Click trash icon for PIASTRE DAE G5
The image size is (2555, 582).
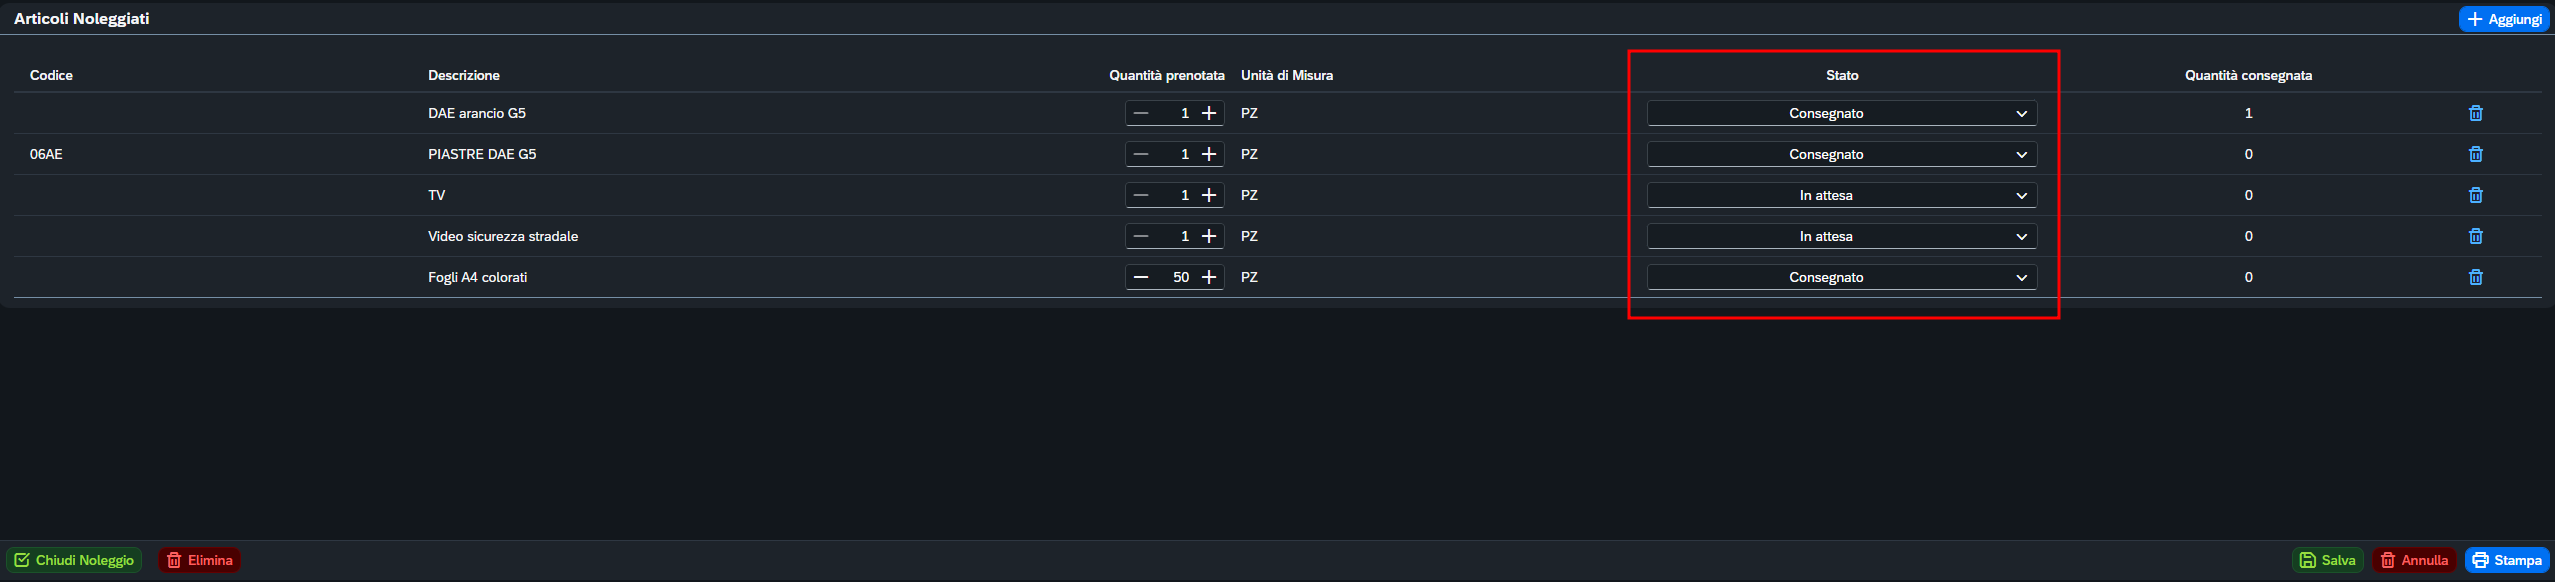(2475, 154)
